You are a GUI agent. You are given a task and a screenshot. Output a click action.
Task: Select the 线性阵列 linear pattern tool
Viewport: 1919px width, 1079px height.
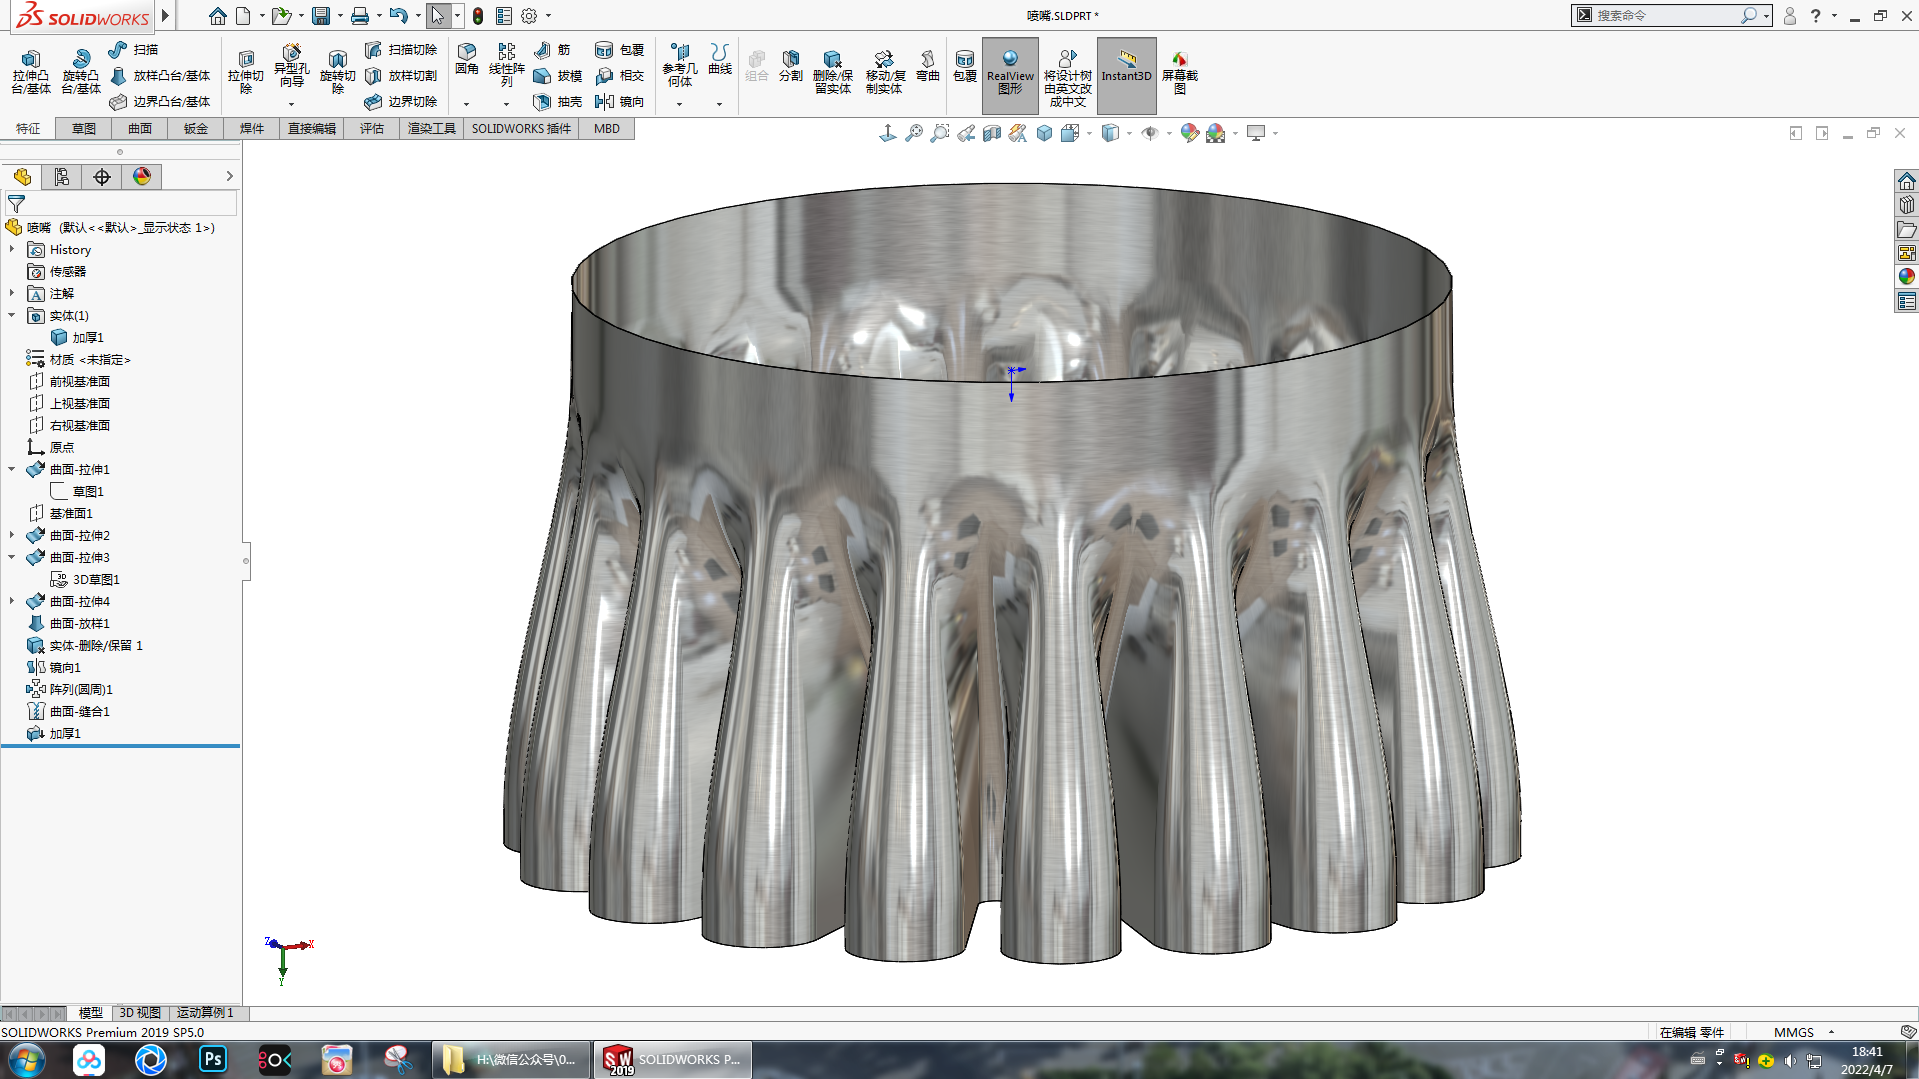(507, 65)
